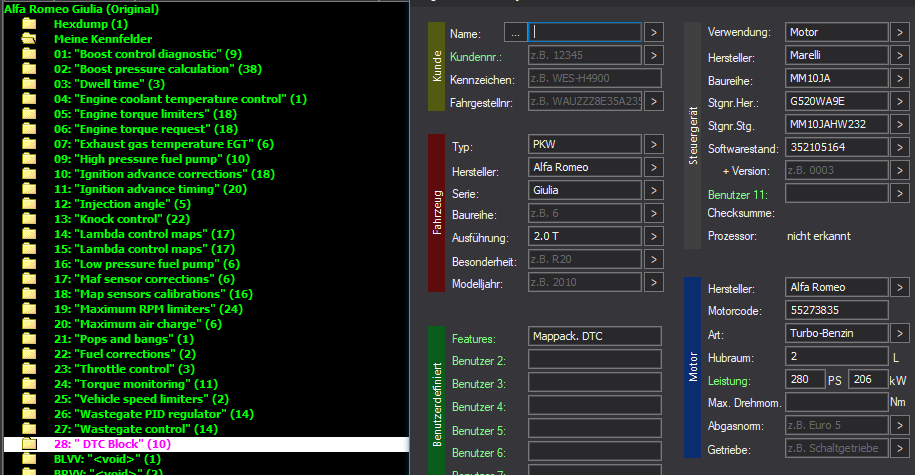Select 04: Engine coolant temperature control entry

[x=180, y=99]
